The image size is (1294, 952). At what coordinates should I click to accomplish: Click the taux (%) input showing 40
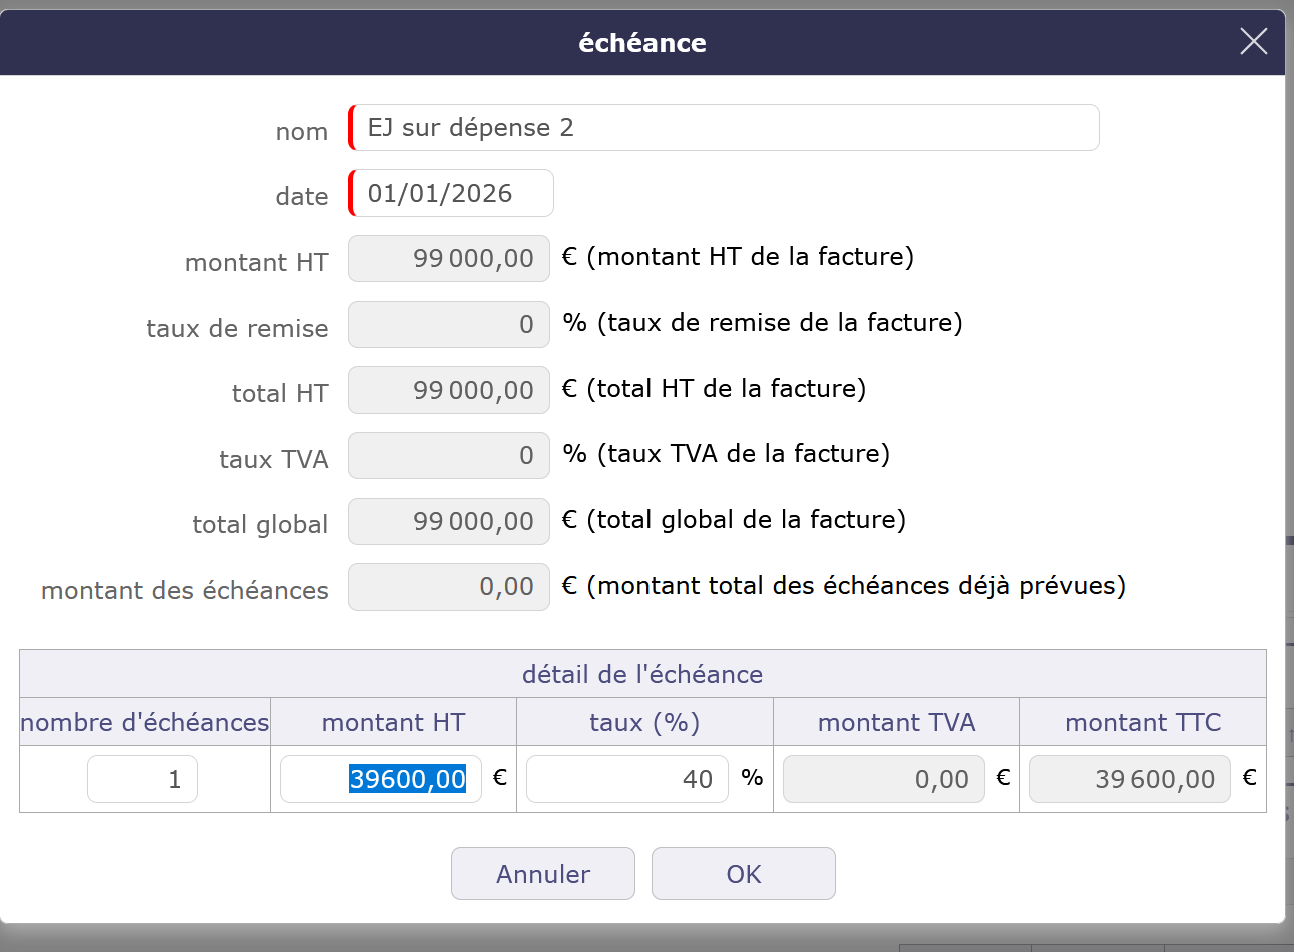pyautogui.click(x=627, y=779)
